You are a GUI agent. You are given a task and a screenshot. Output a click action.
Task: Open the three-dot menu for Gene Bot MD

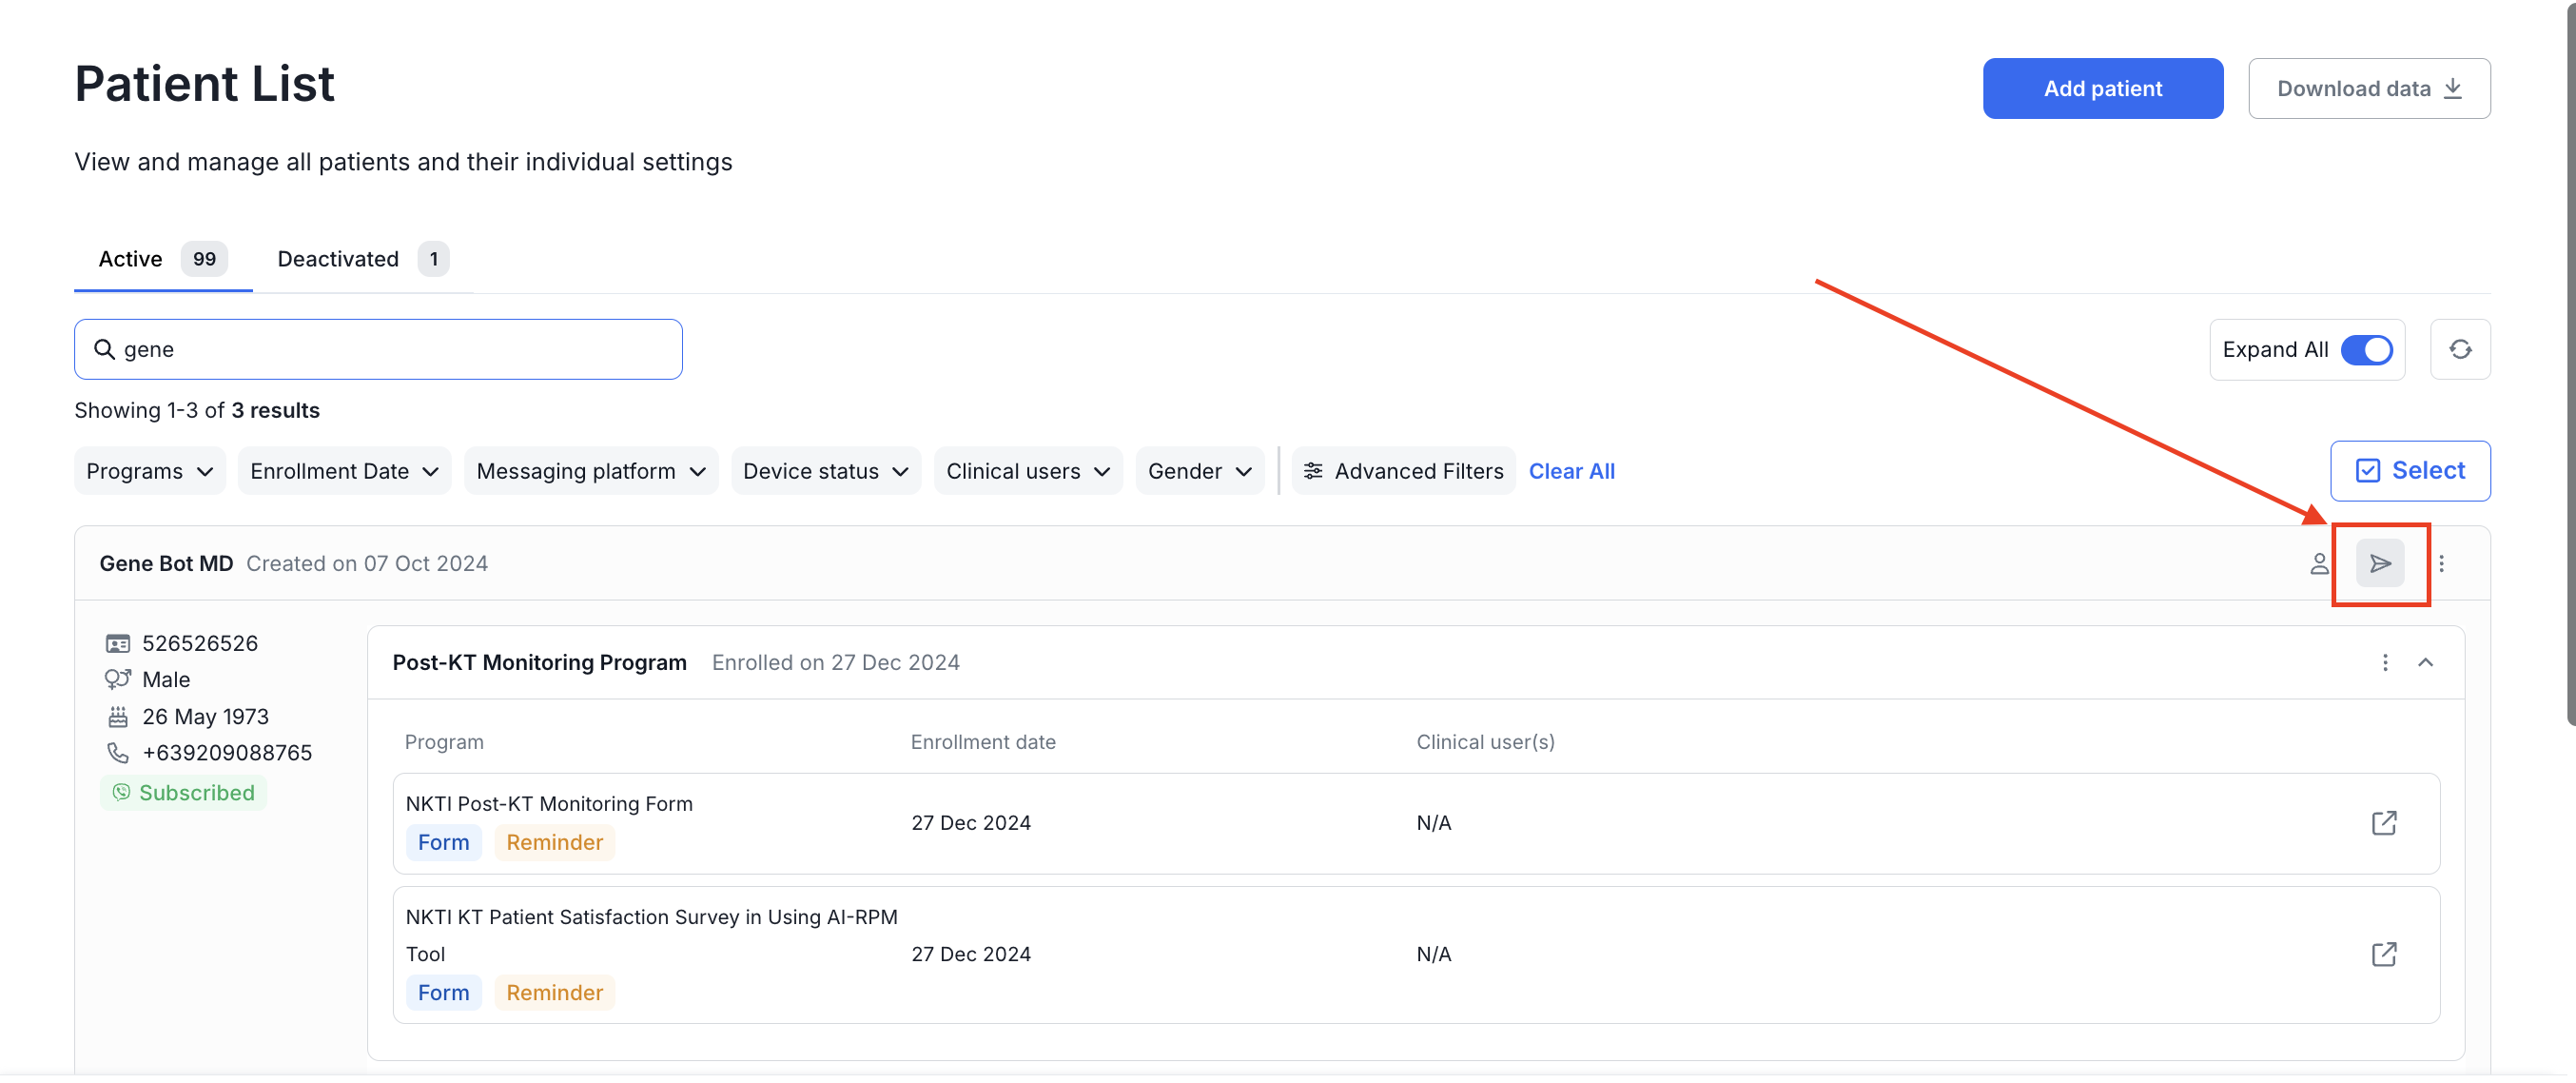point(2441,563)
